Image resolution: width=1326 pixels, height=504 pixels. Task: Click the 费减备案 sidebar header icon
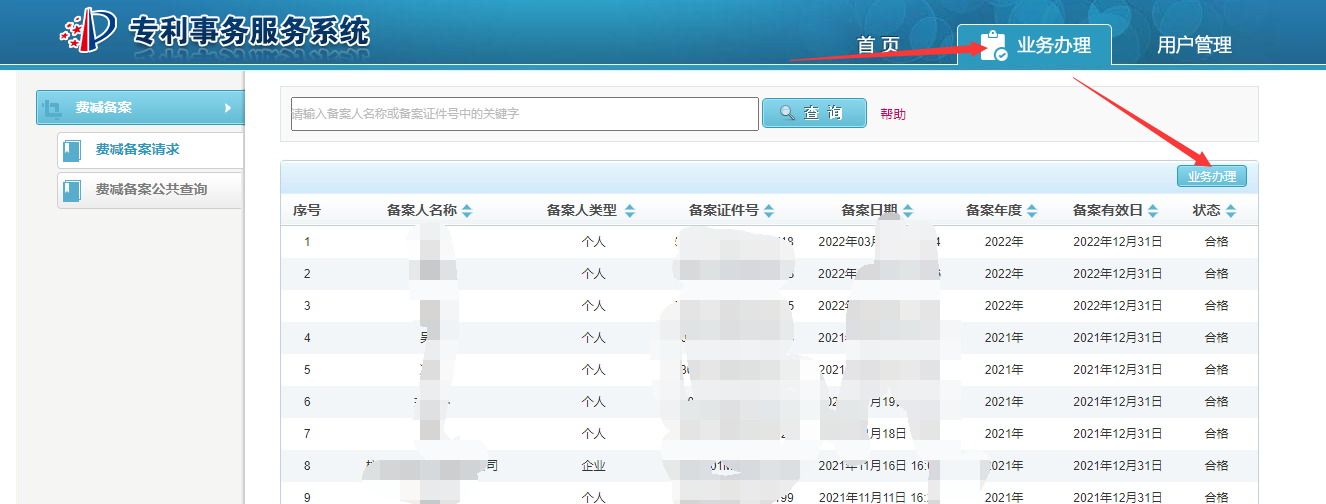click(54, 108)
